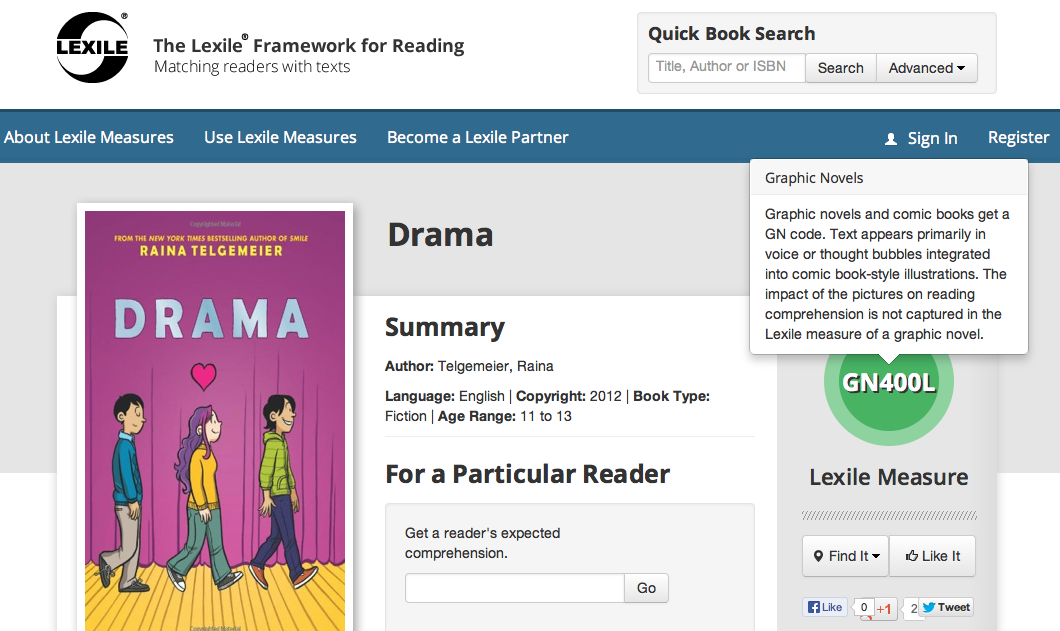Screen dimensions: 1060x631
Task: Click the Sign In link
Action: [932, 139]
